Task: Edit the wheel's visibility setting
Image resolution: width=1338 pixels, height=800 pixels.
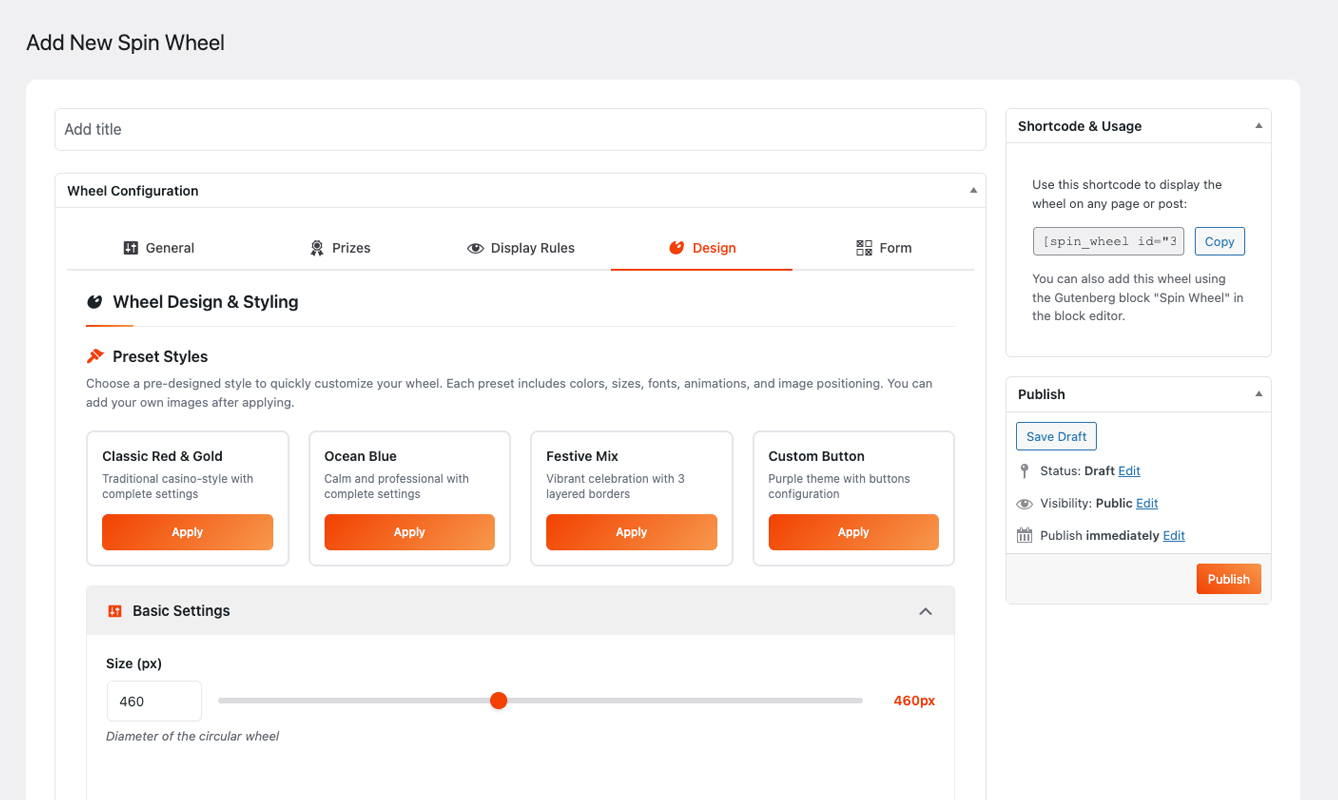Action: (1146, 503)
